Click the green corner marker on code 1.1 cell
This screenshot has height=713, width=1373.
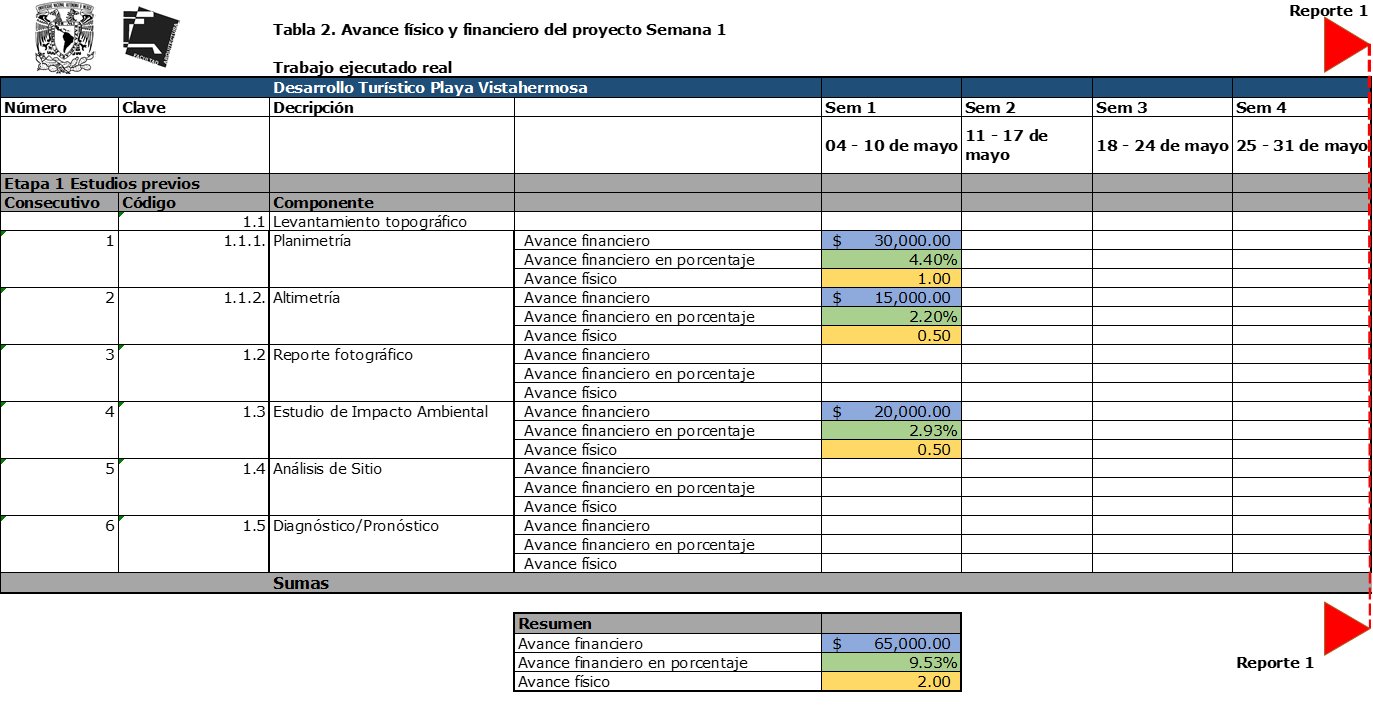pyautogui.click(x=123, y=216)
